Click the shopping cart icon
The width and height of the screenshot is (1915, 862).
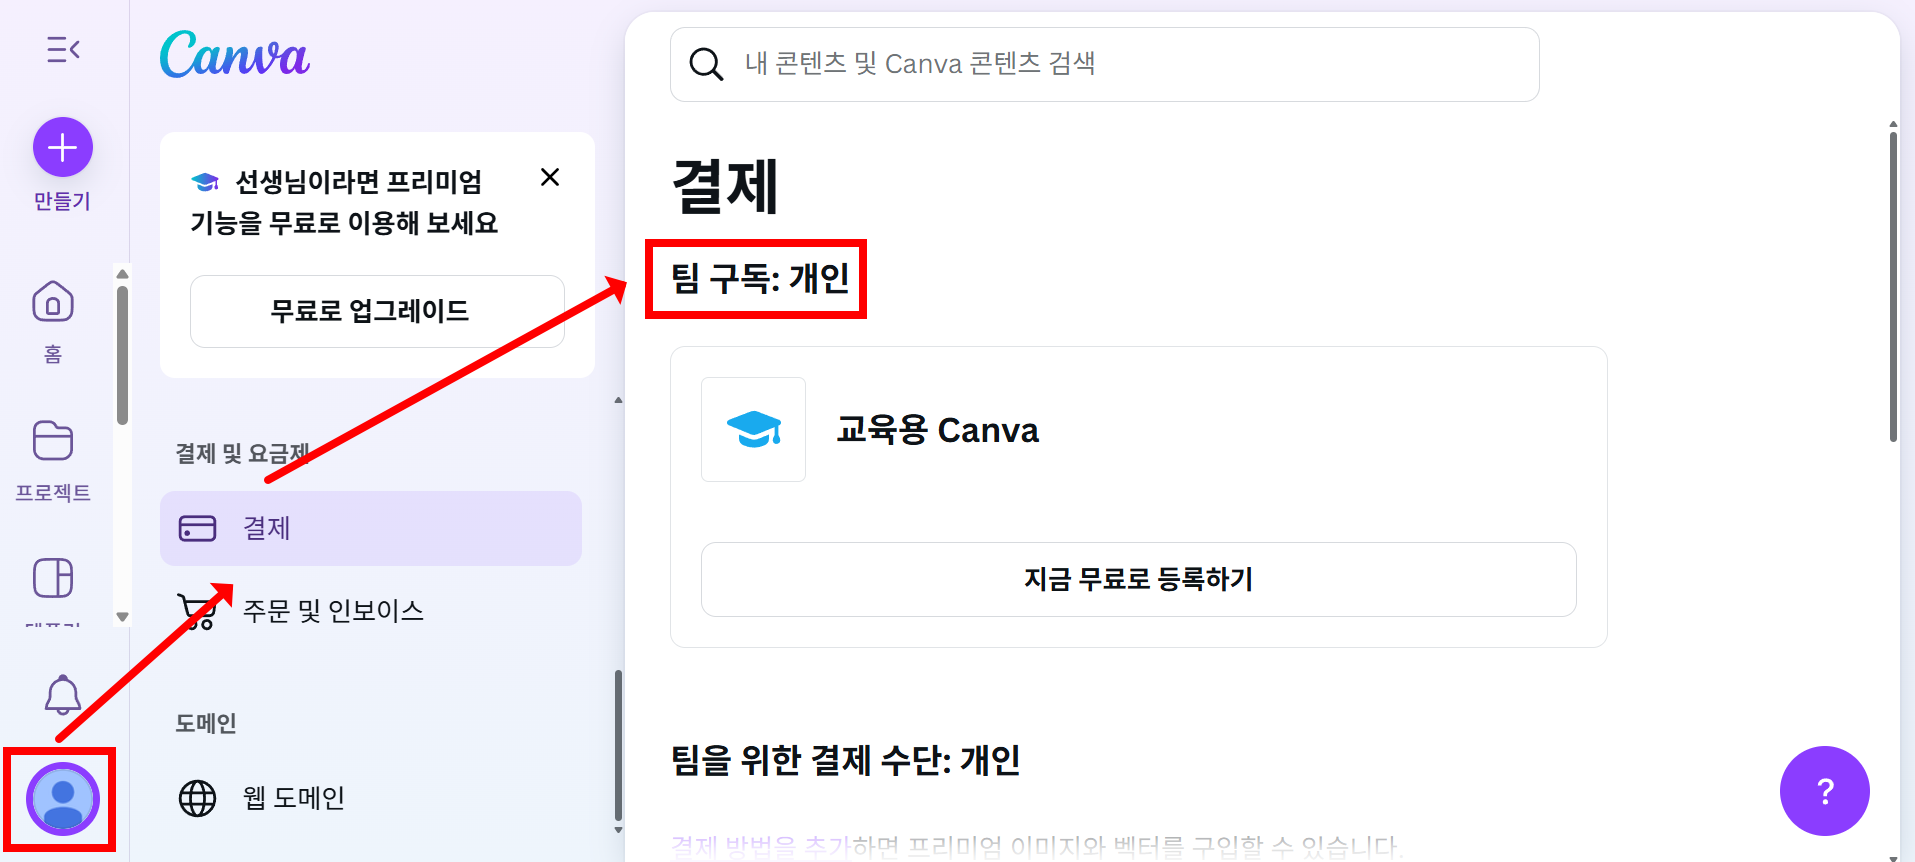click(197, 611)
